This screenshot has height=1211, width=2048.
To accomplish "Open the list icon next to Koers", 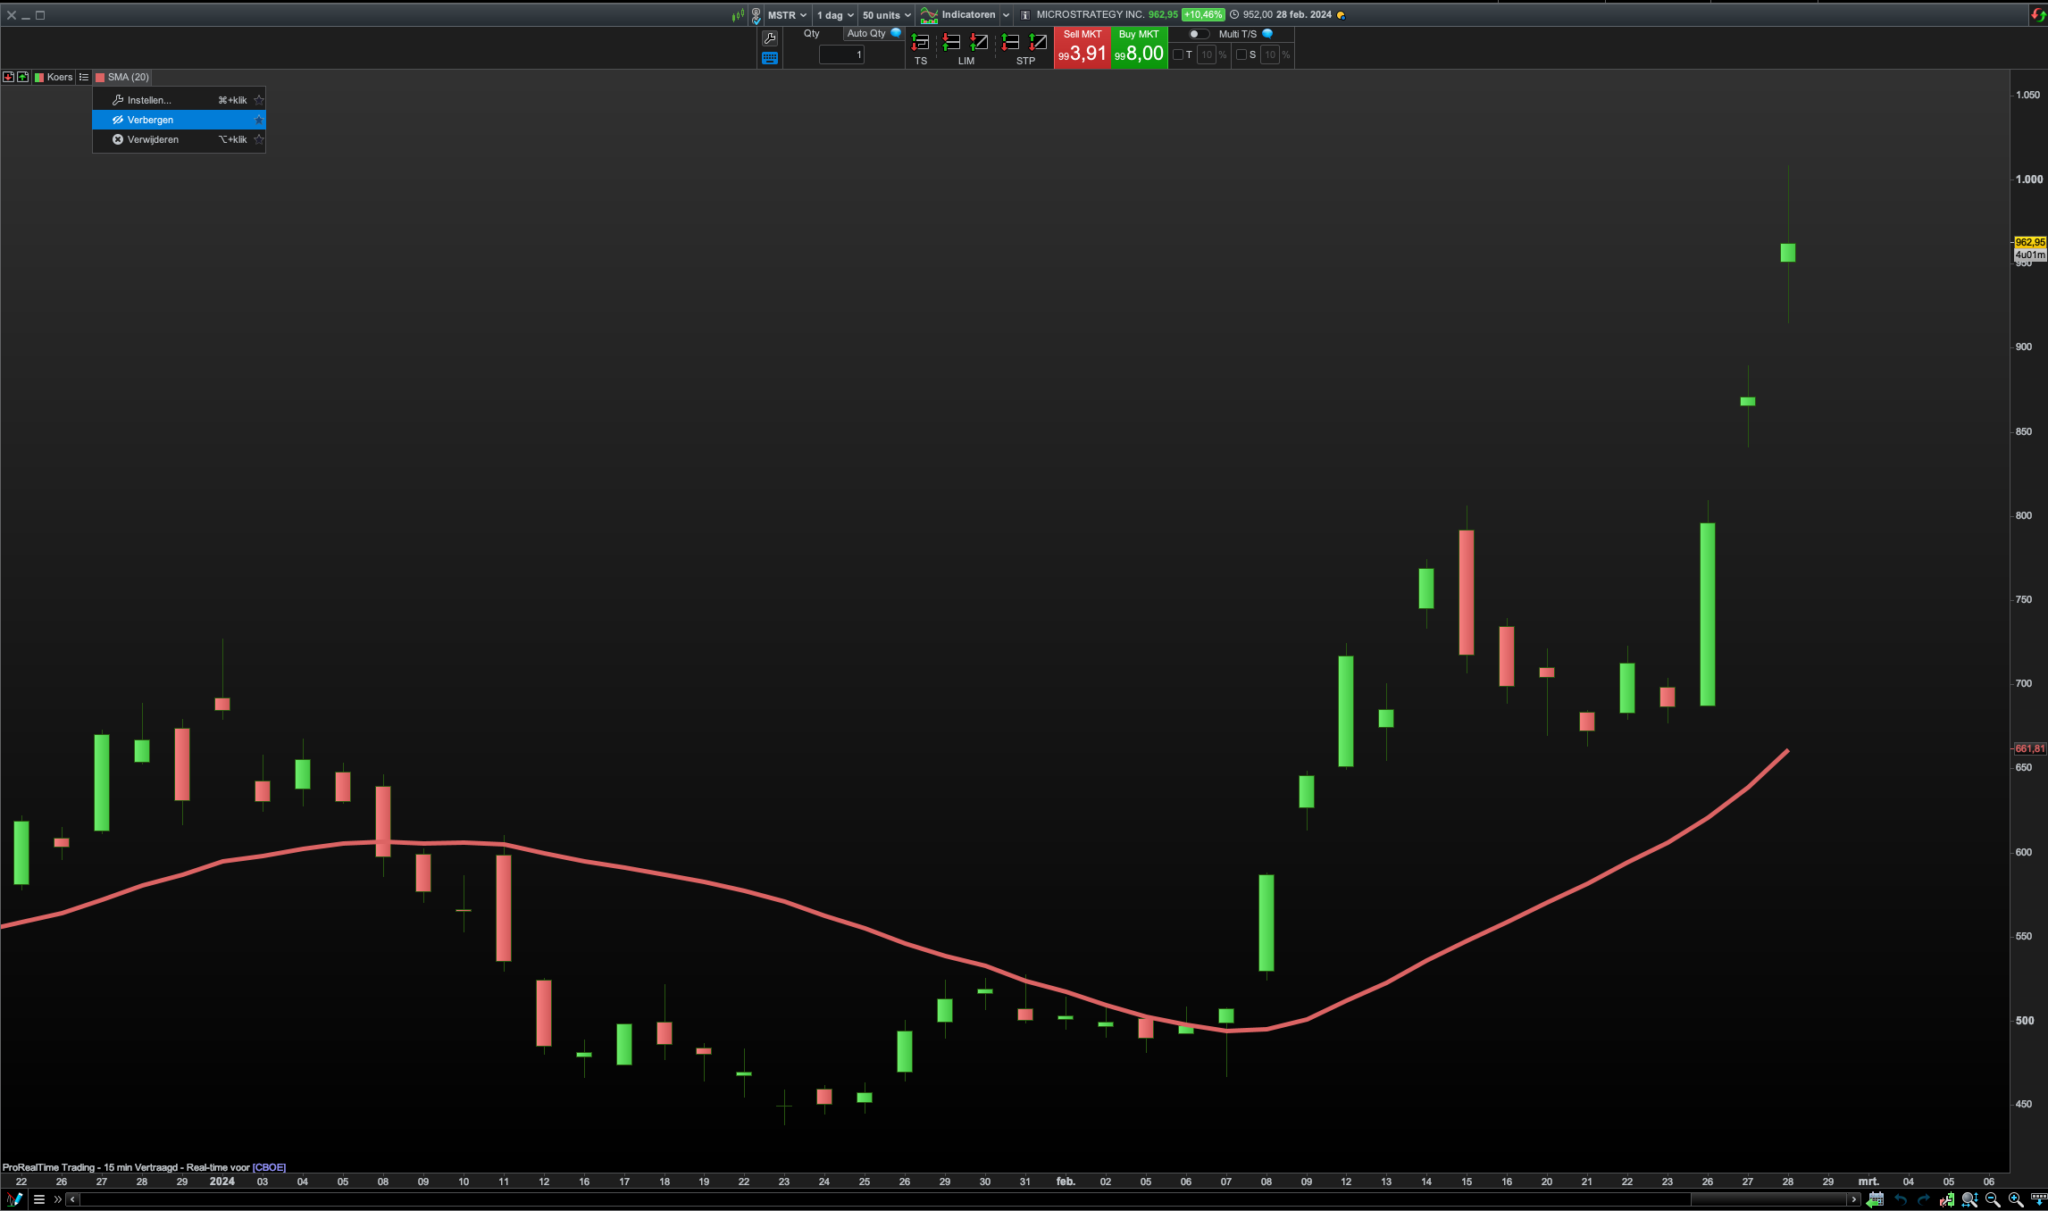I will (x=84, y=77).
